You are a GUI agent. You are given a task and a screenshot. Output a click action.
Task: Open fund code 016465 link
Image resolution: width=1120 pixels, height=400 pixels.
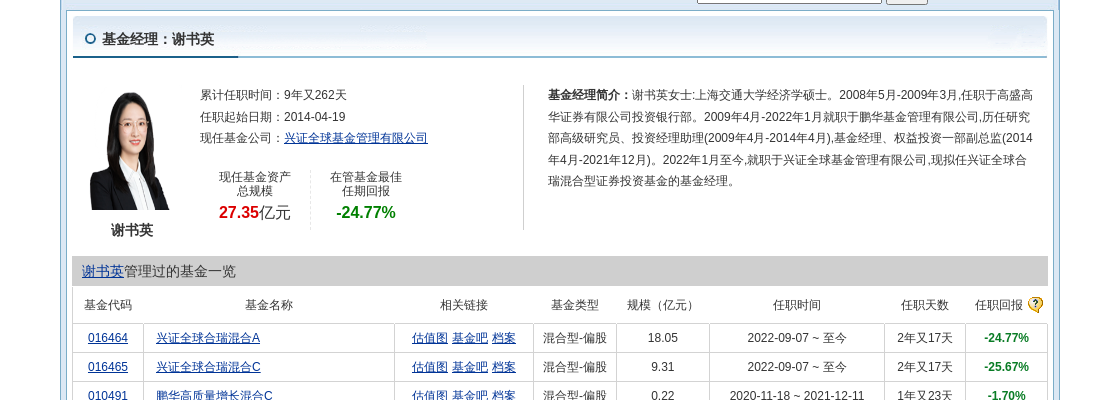(x=108, y=367)
